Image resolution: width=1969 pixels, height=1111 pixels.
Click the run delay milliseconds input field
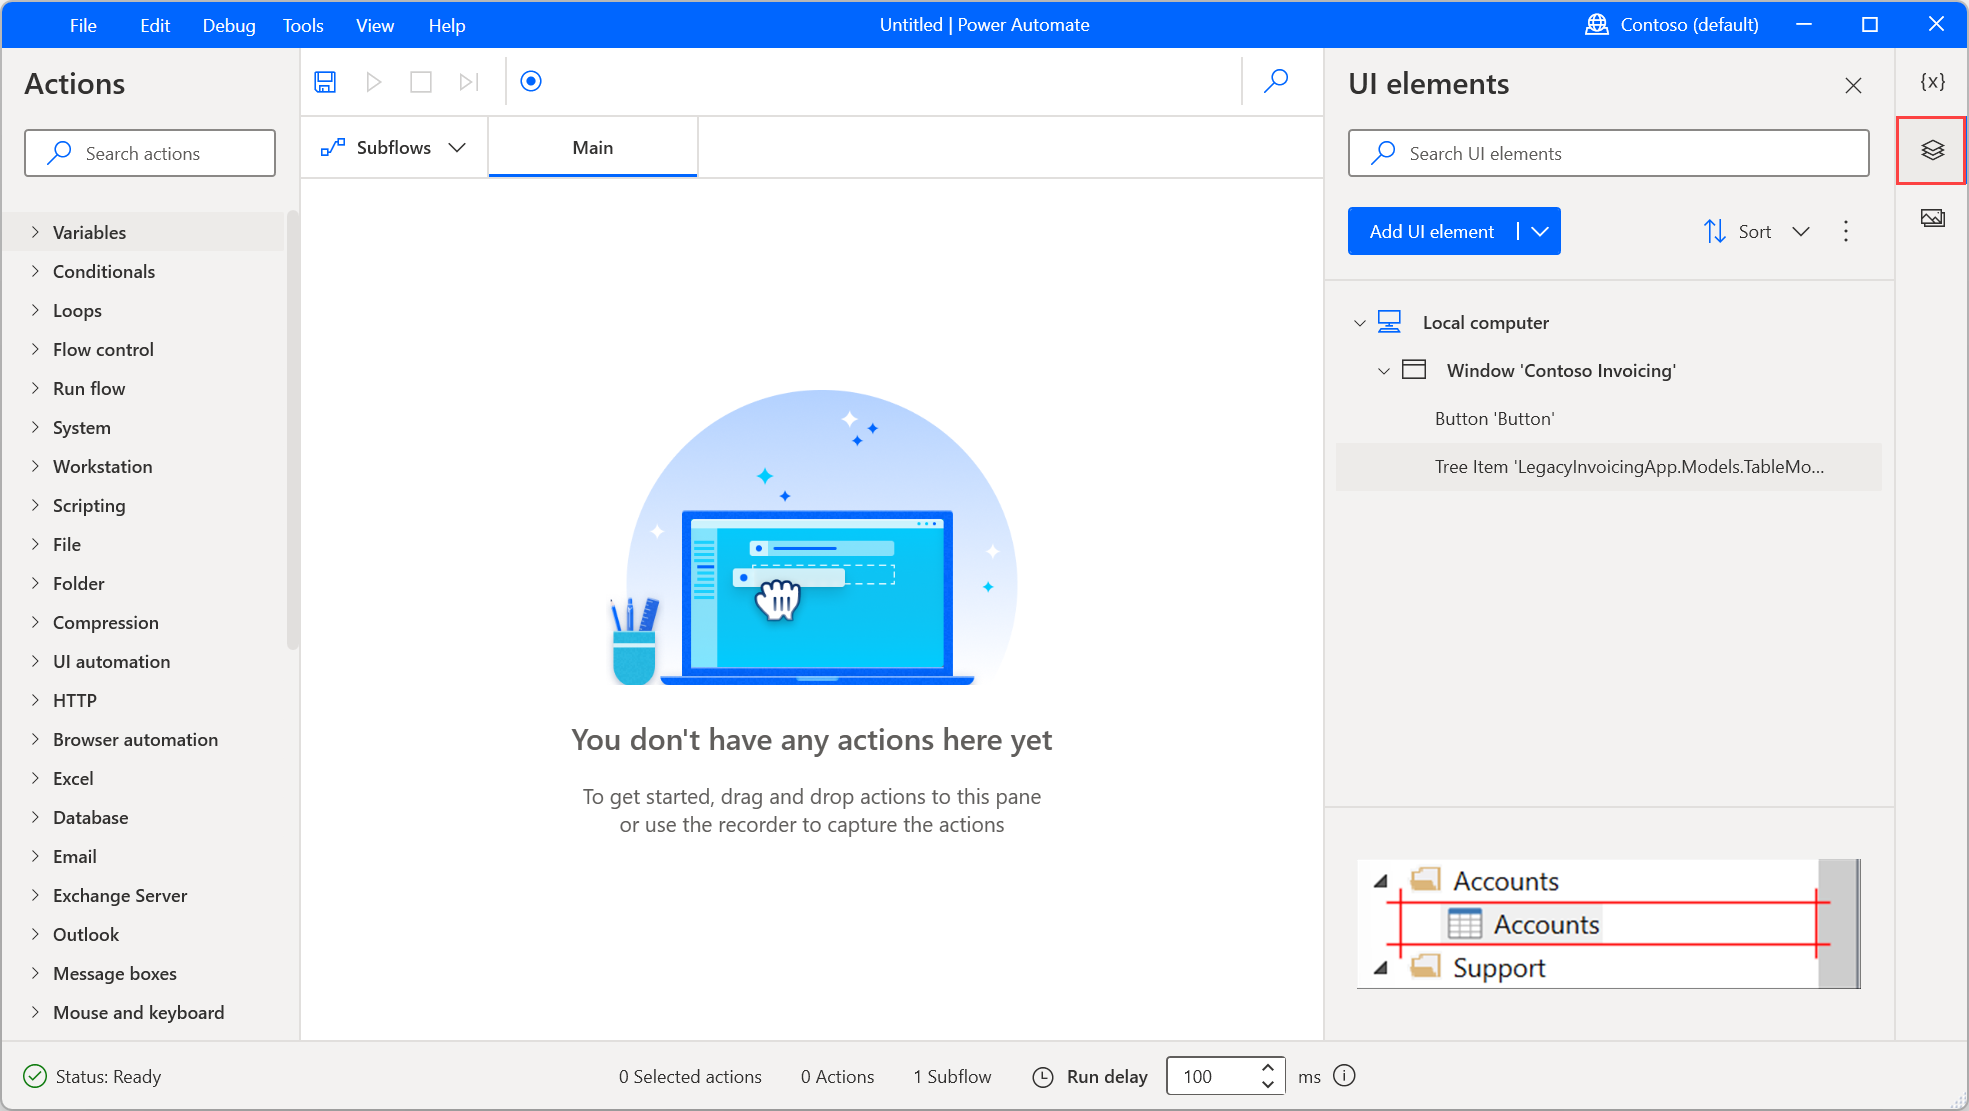(x=1210, y=1076)
